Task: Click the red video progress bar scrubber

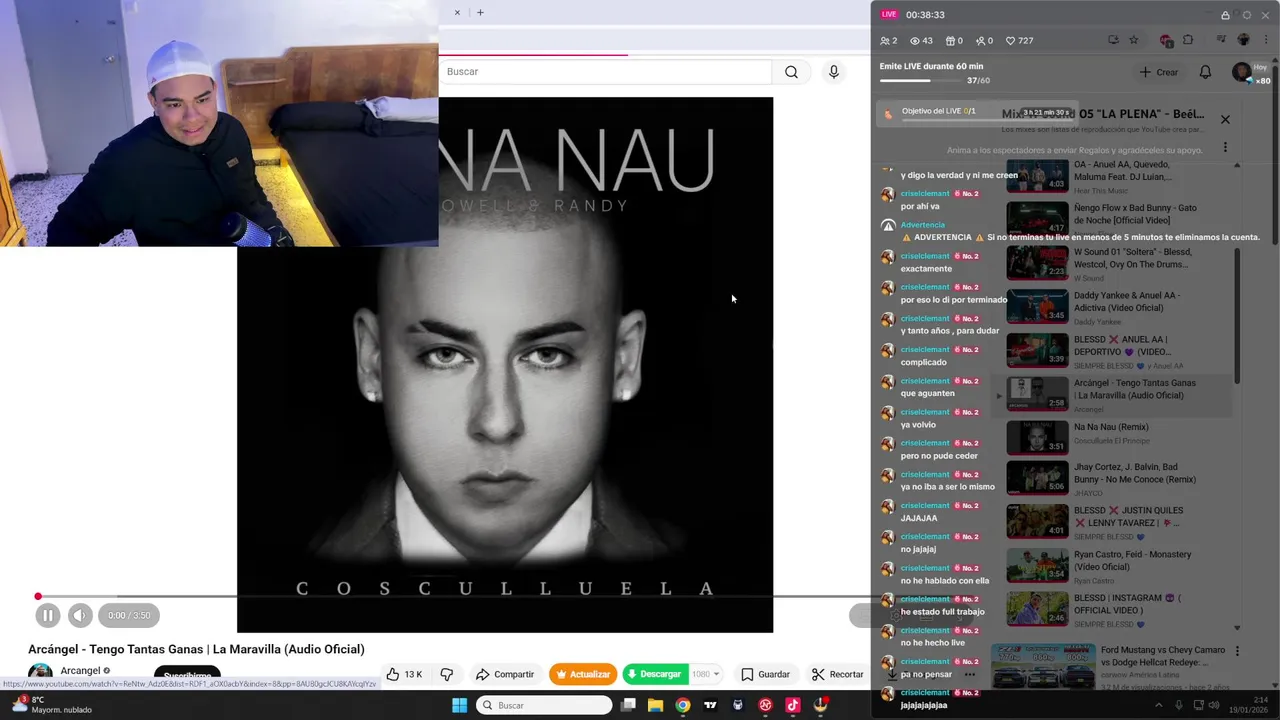Action: [38, 597]
